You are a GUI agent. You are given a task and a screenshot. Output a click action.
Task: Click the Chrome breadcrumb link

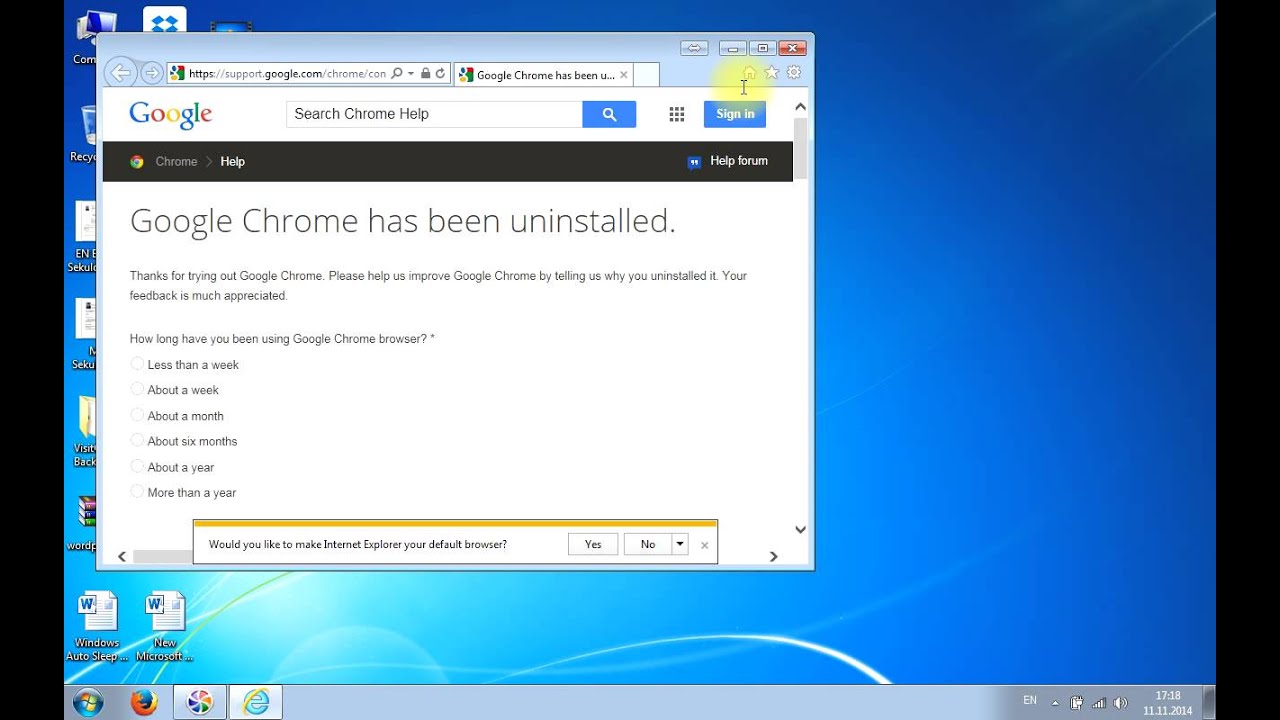tap(176, 162)
